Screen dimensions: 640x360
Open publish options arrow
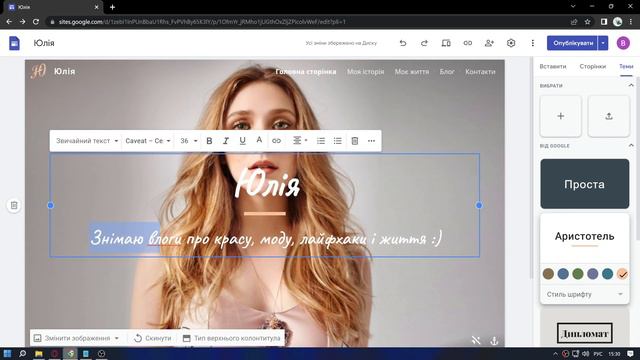point(603,43)
